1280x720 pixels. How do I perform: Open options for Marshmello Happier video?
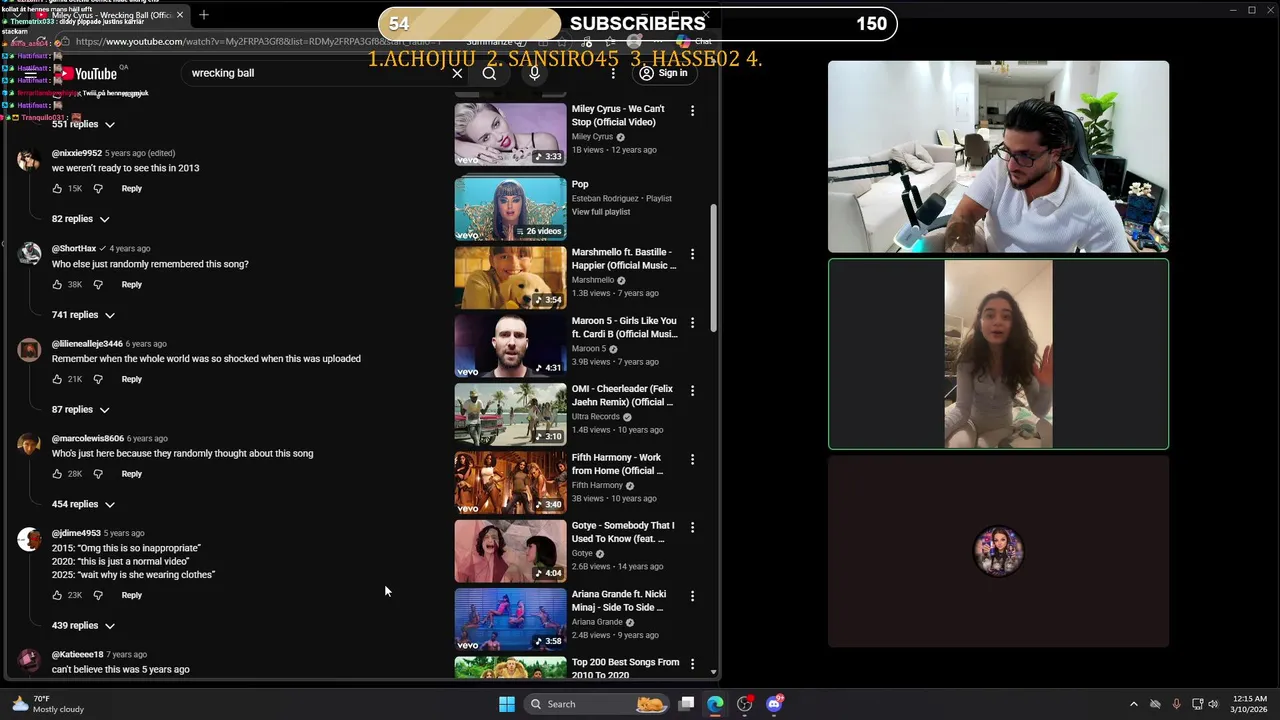[692, 254]
